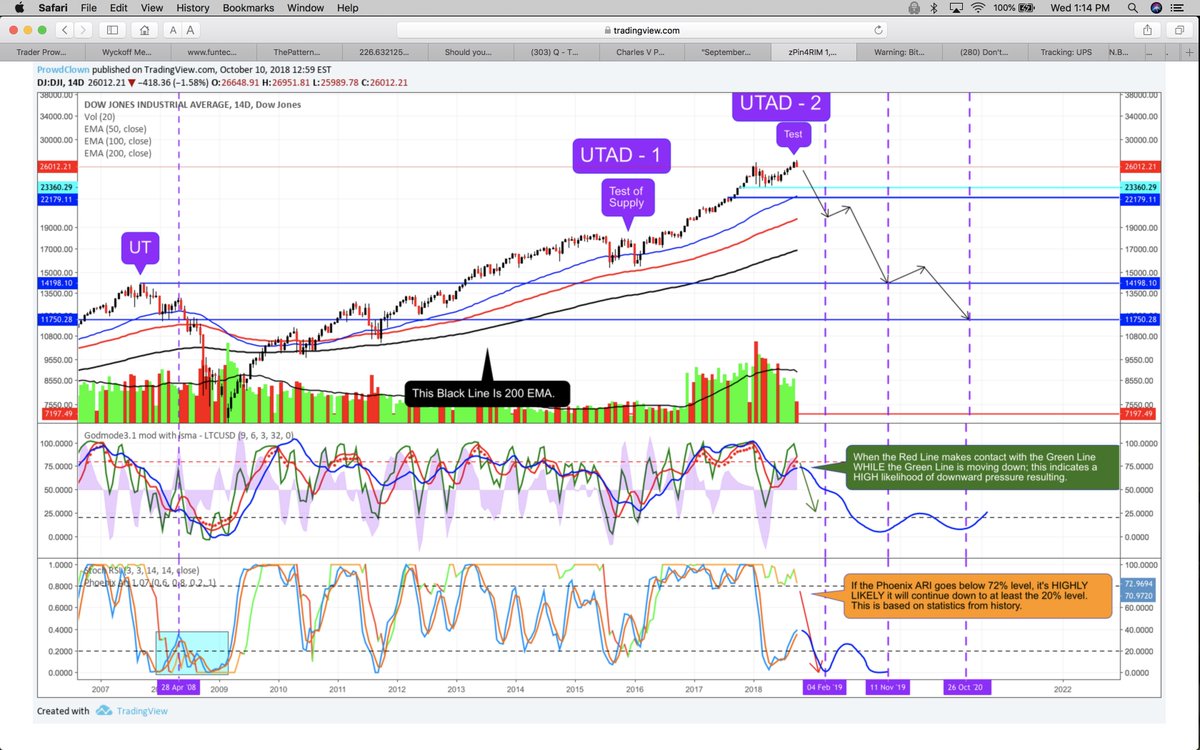1200x750 pixels.
Task: Click the UT callout label
Action: [x=140, y=247]
